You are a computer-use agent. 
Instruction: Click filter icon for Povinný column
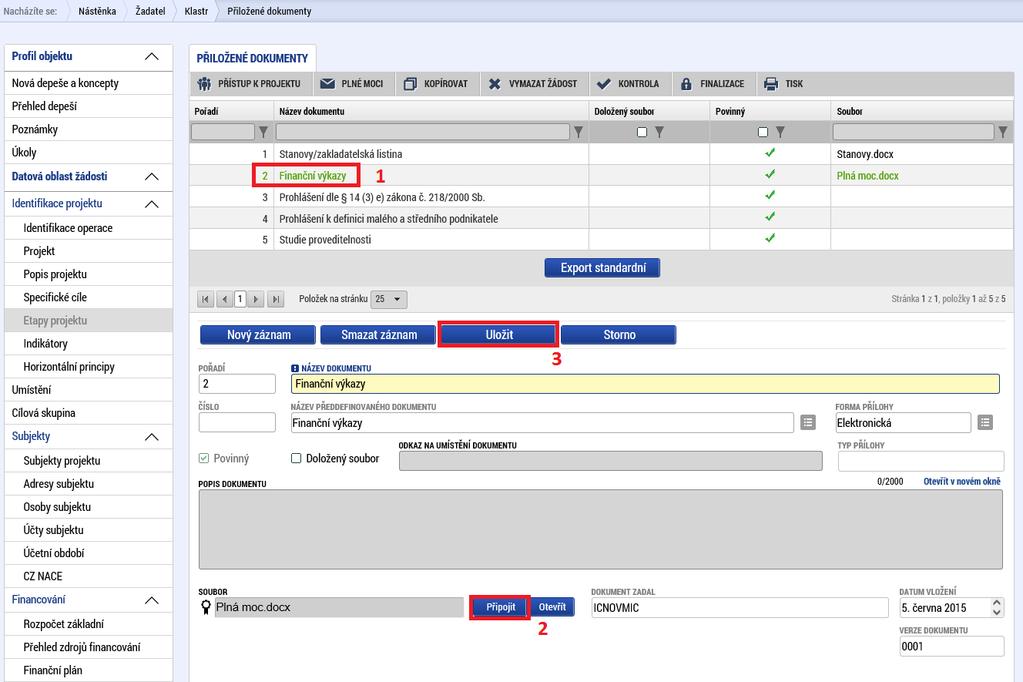(x=780, y=132)
